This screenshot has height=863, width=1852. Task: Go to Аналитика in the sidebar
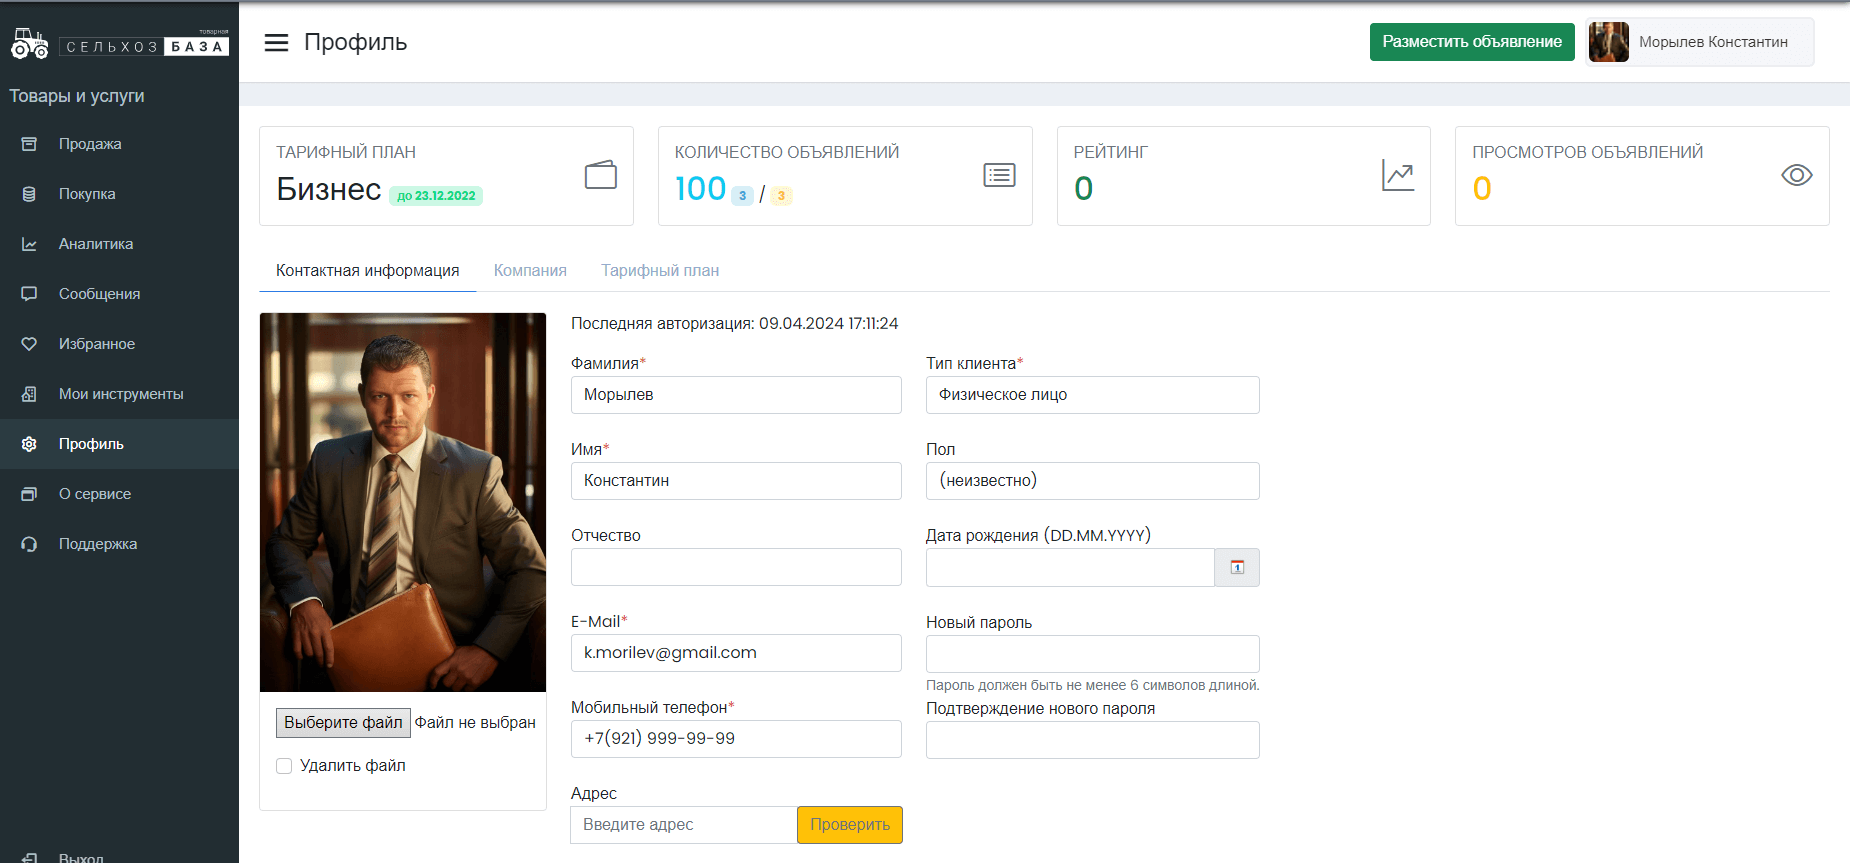(95, 244)
